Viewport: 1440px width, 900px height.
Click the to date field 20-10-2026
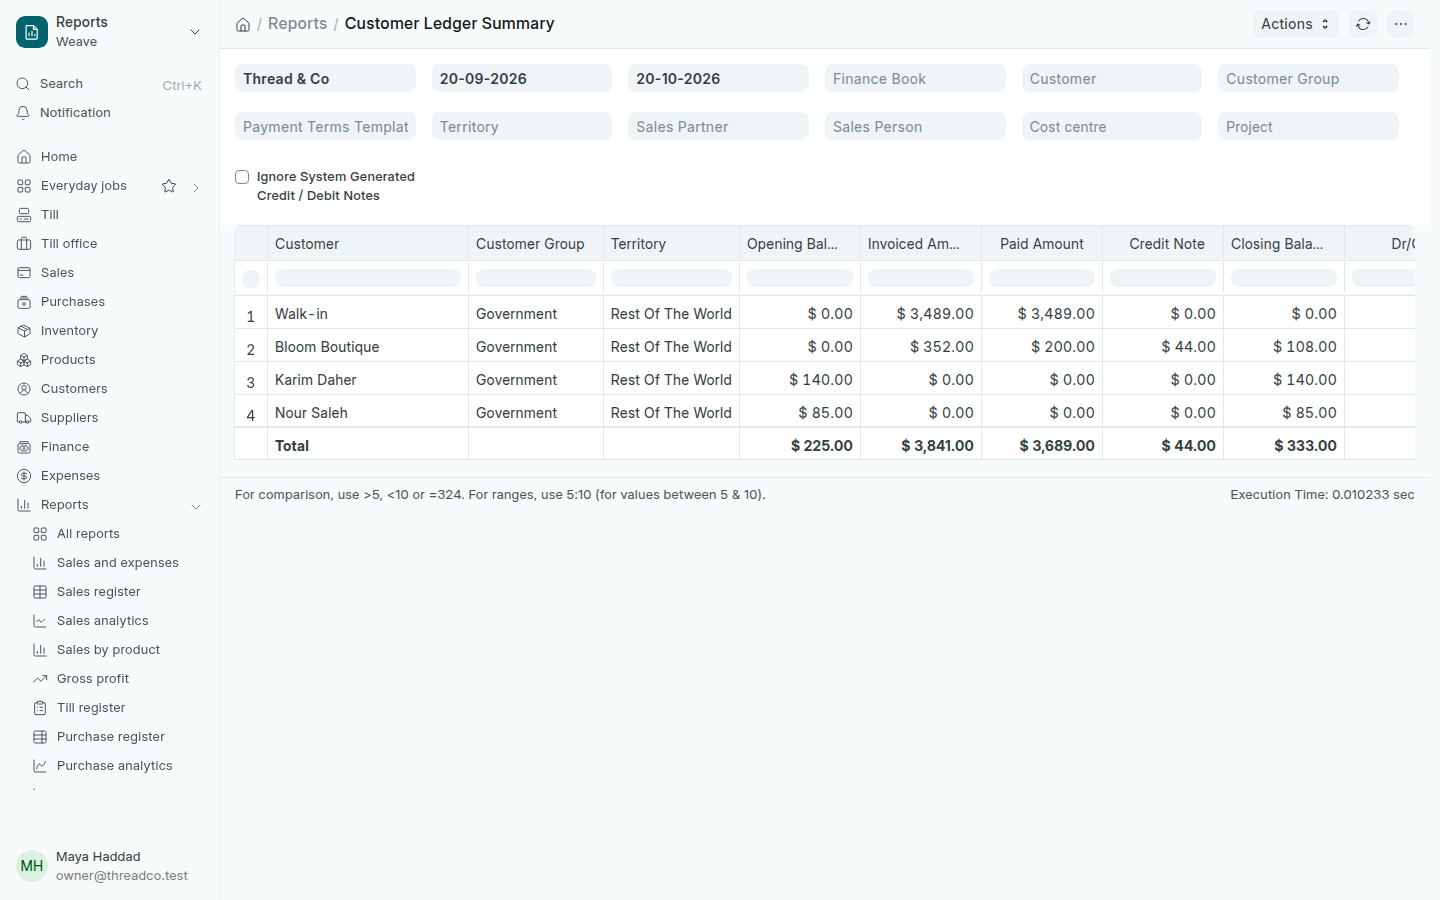click(x=718, y=79)
